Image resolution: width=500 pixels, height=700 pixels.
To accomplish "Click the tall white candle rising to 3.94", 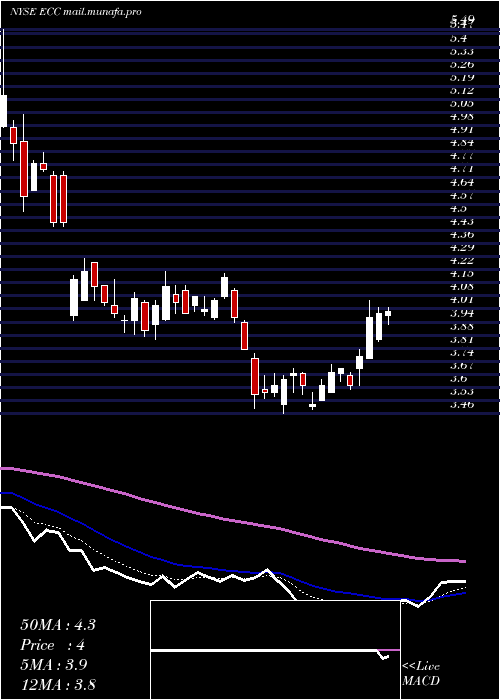I will [x=370, y=338].
